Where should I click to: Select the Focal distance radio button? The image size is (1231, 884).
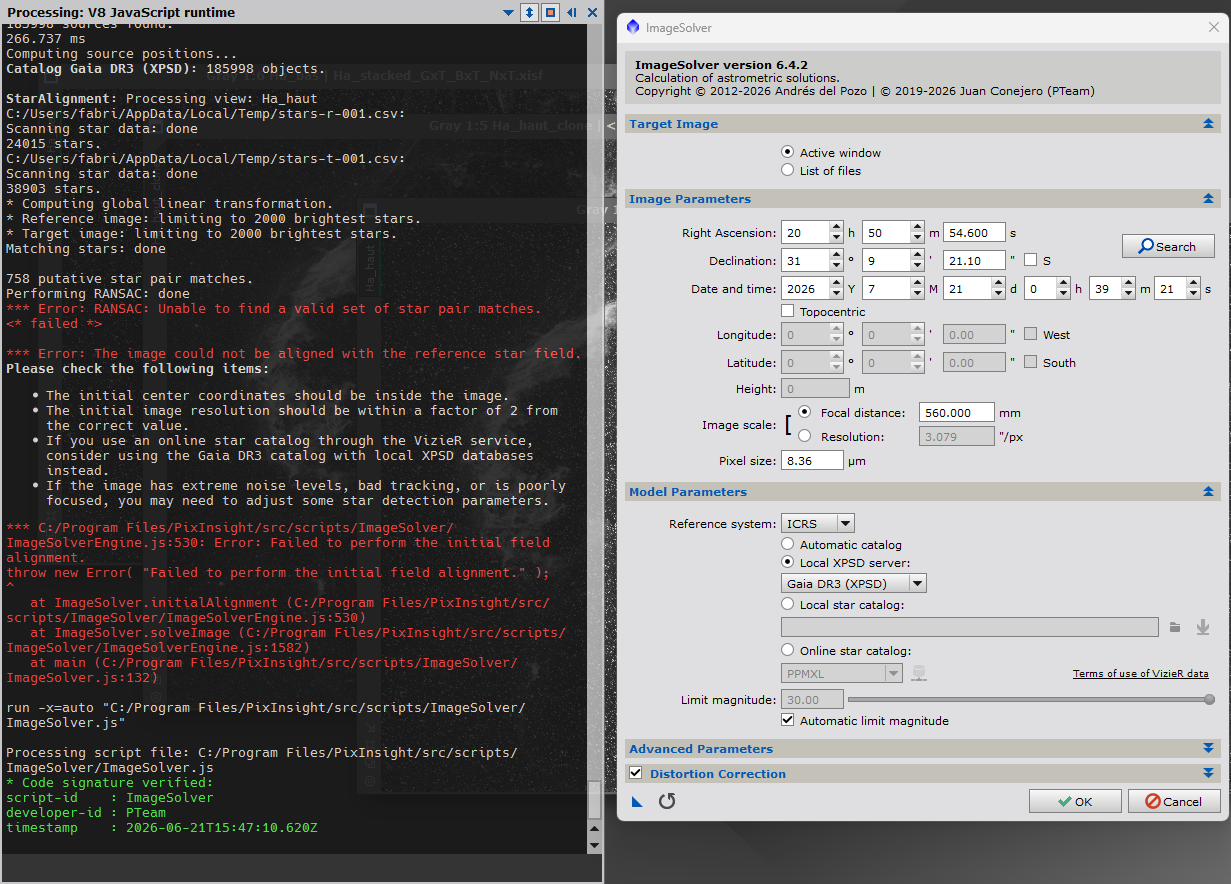click(806, 412)
